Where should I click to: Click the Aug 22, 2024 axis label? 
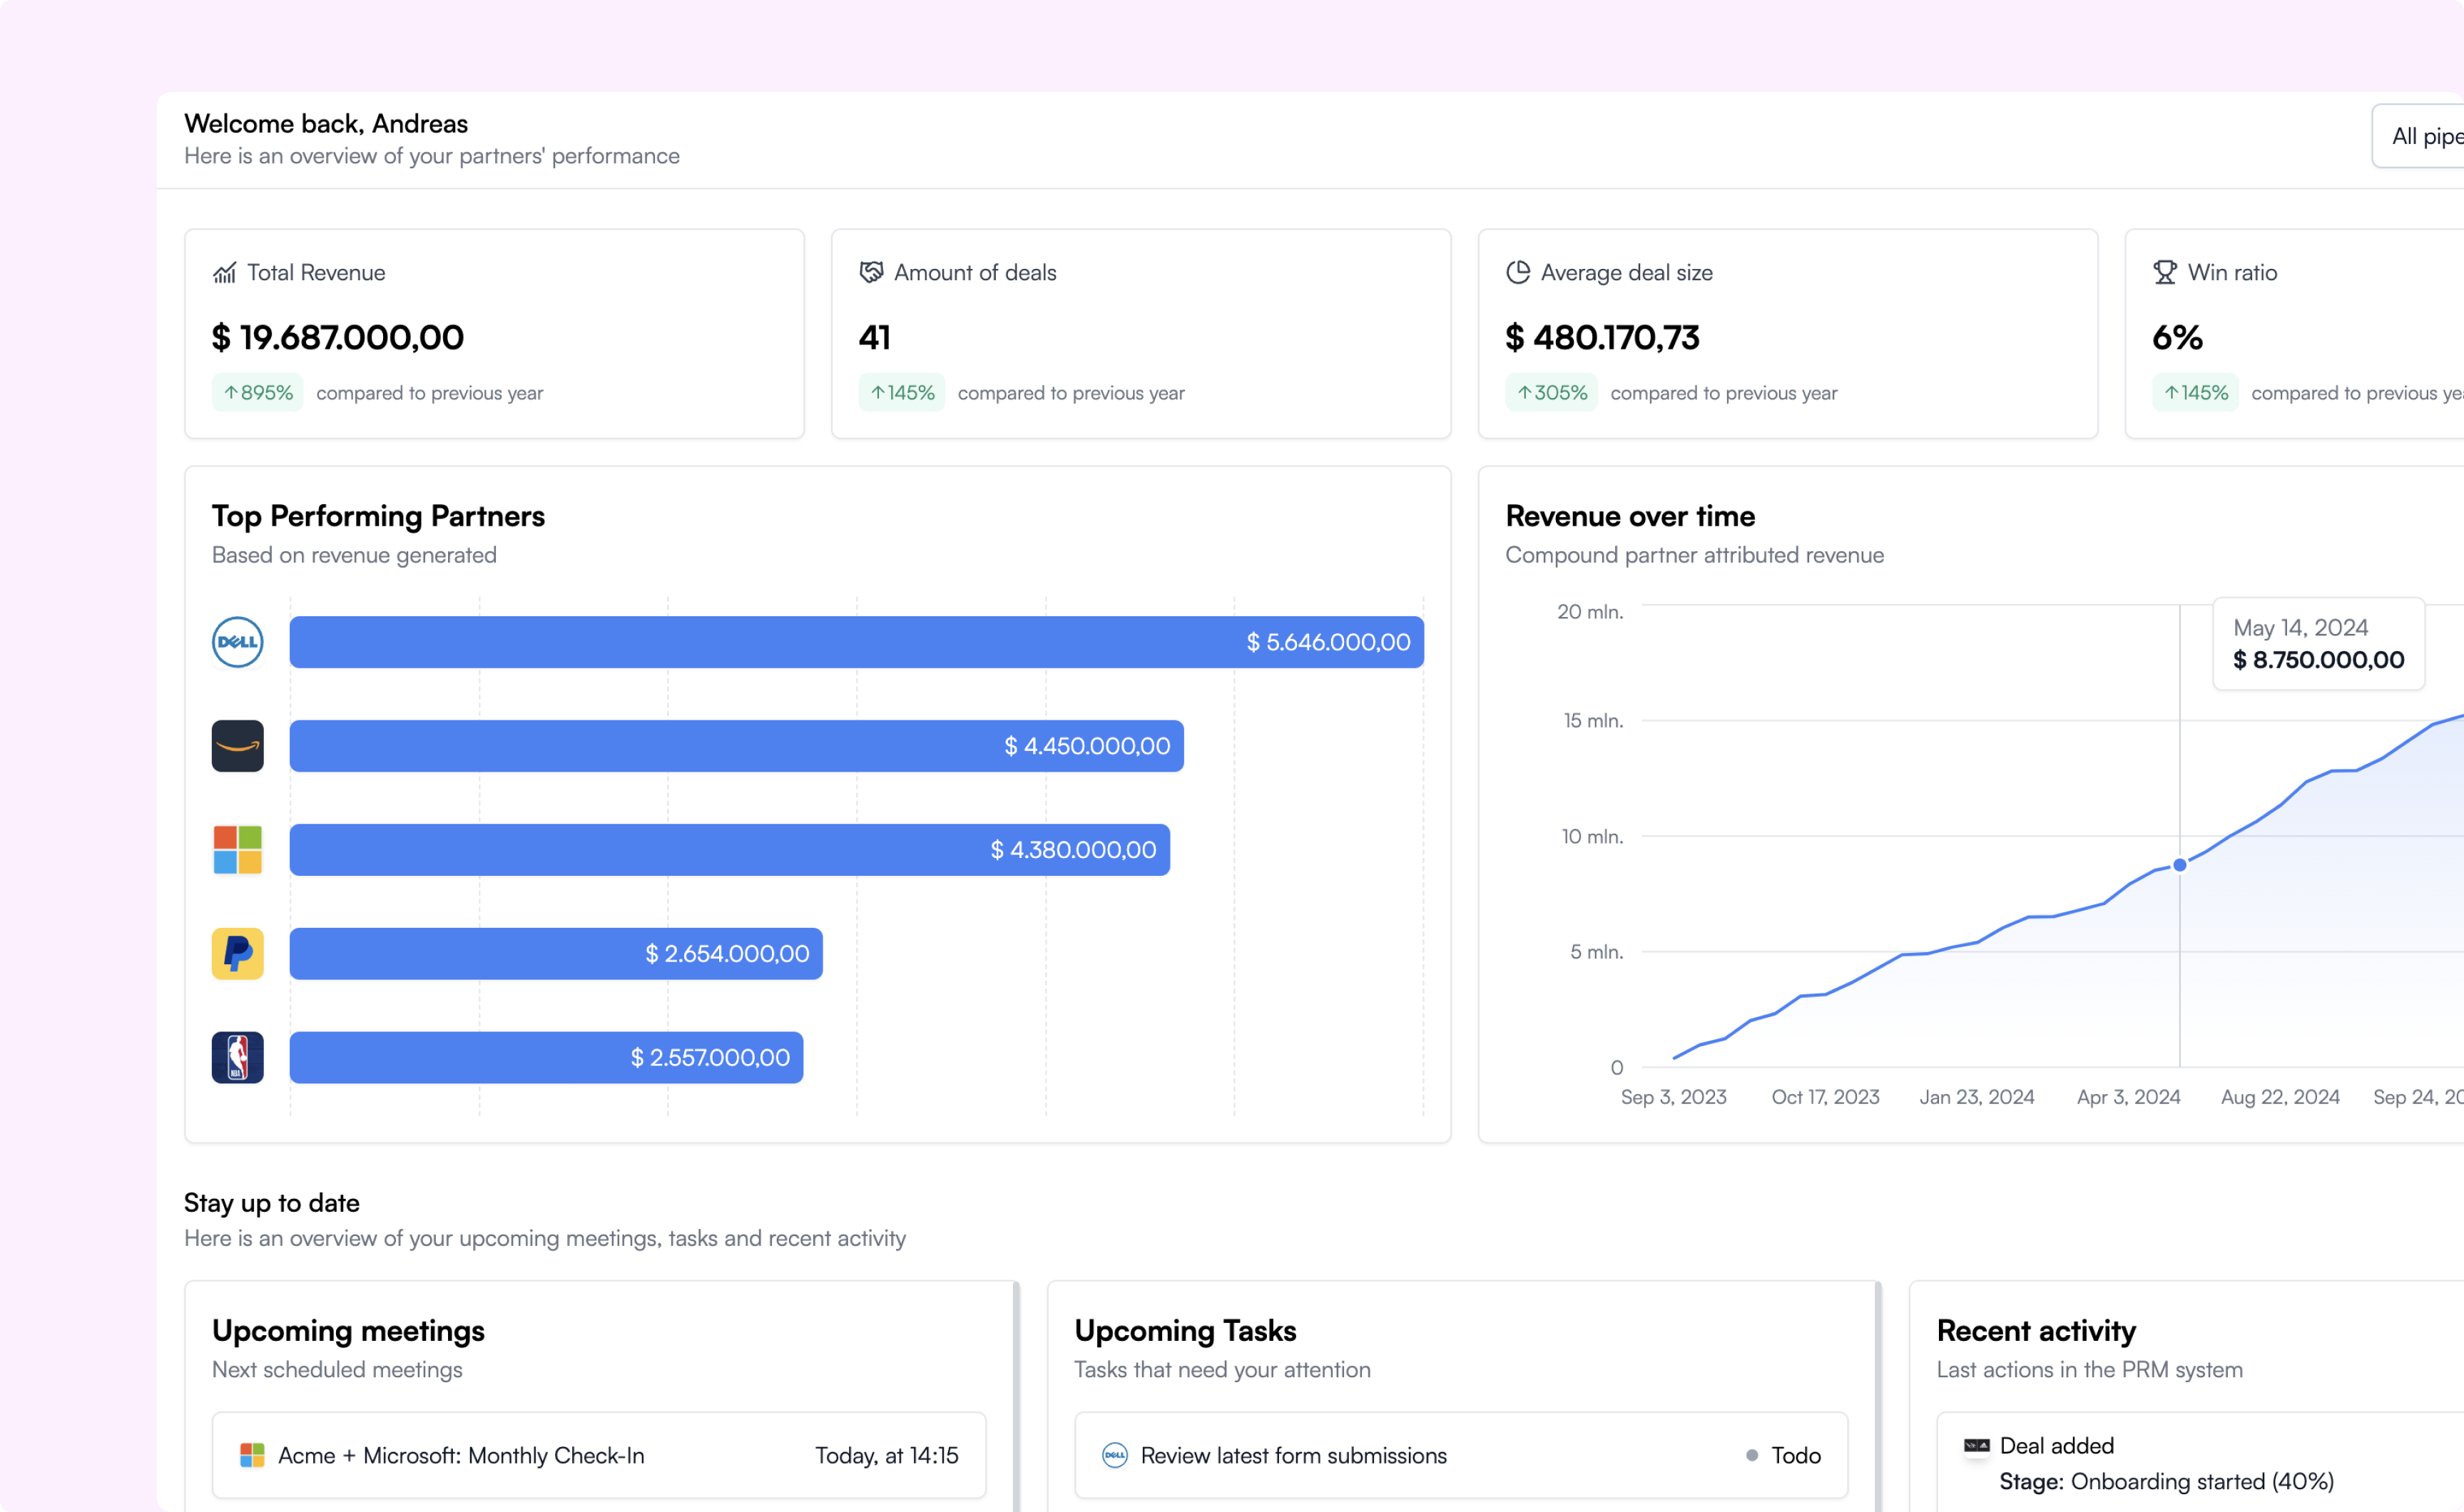(x=2281, y=1098)
